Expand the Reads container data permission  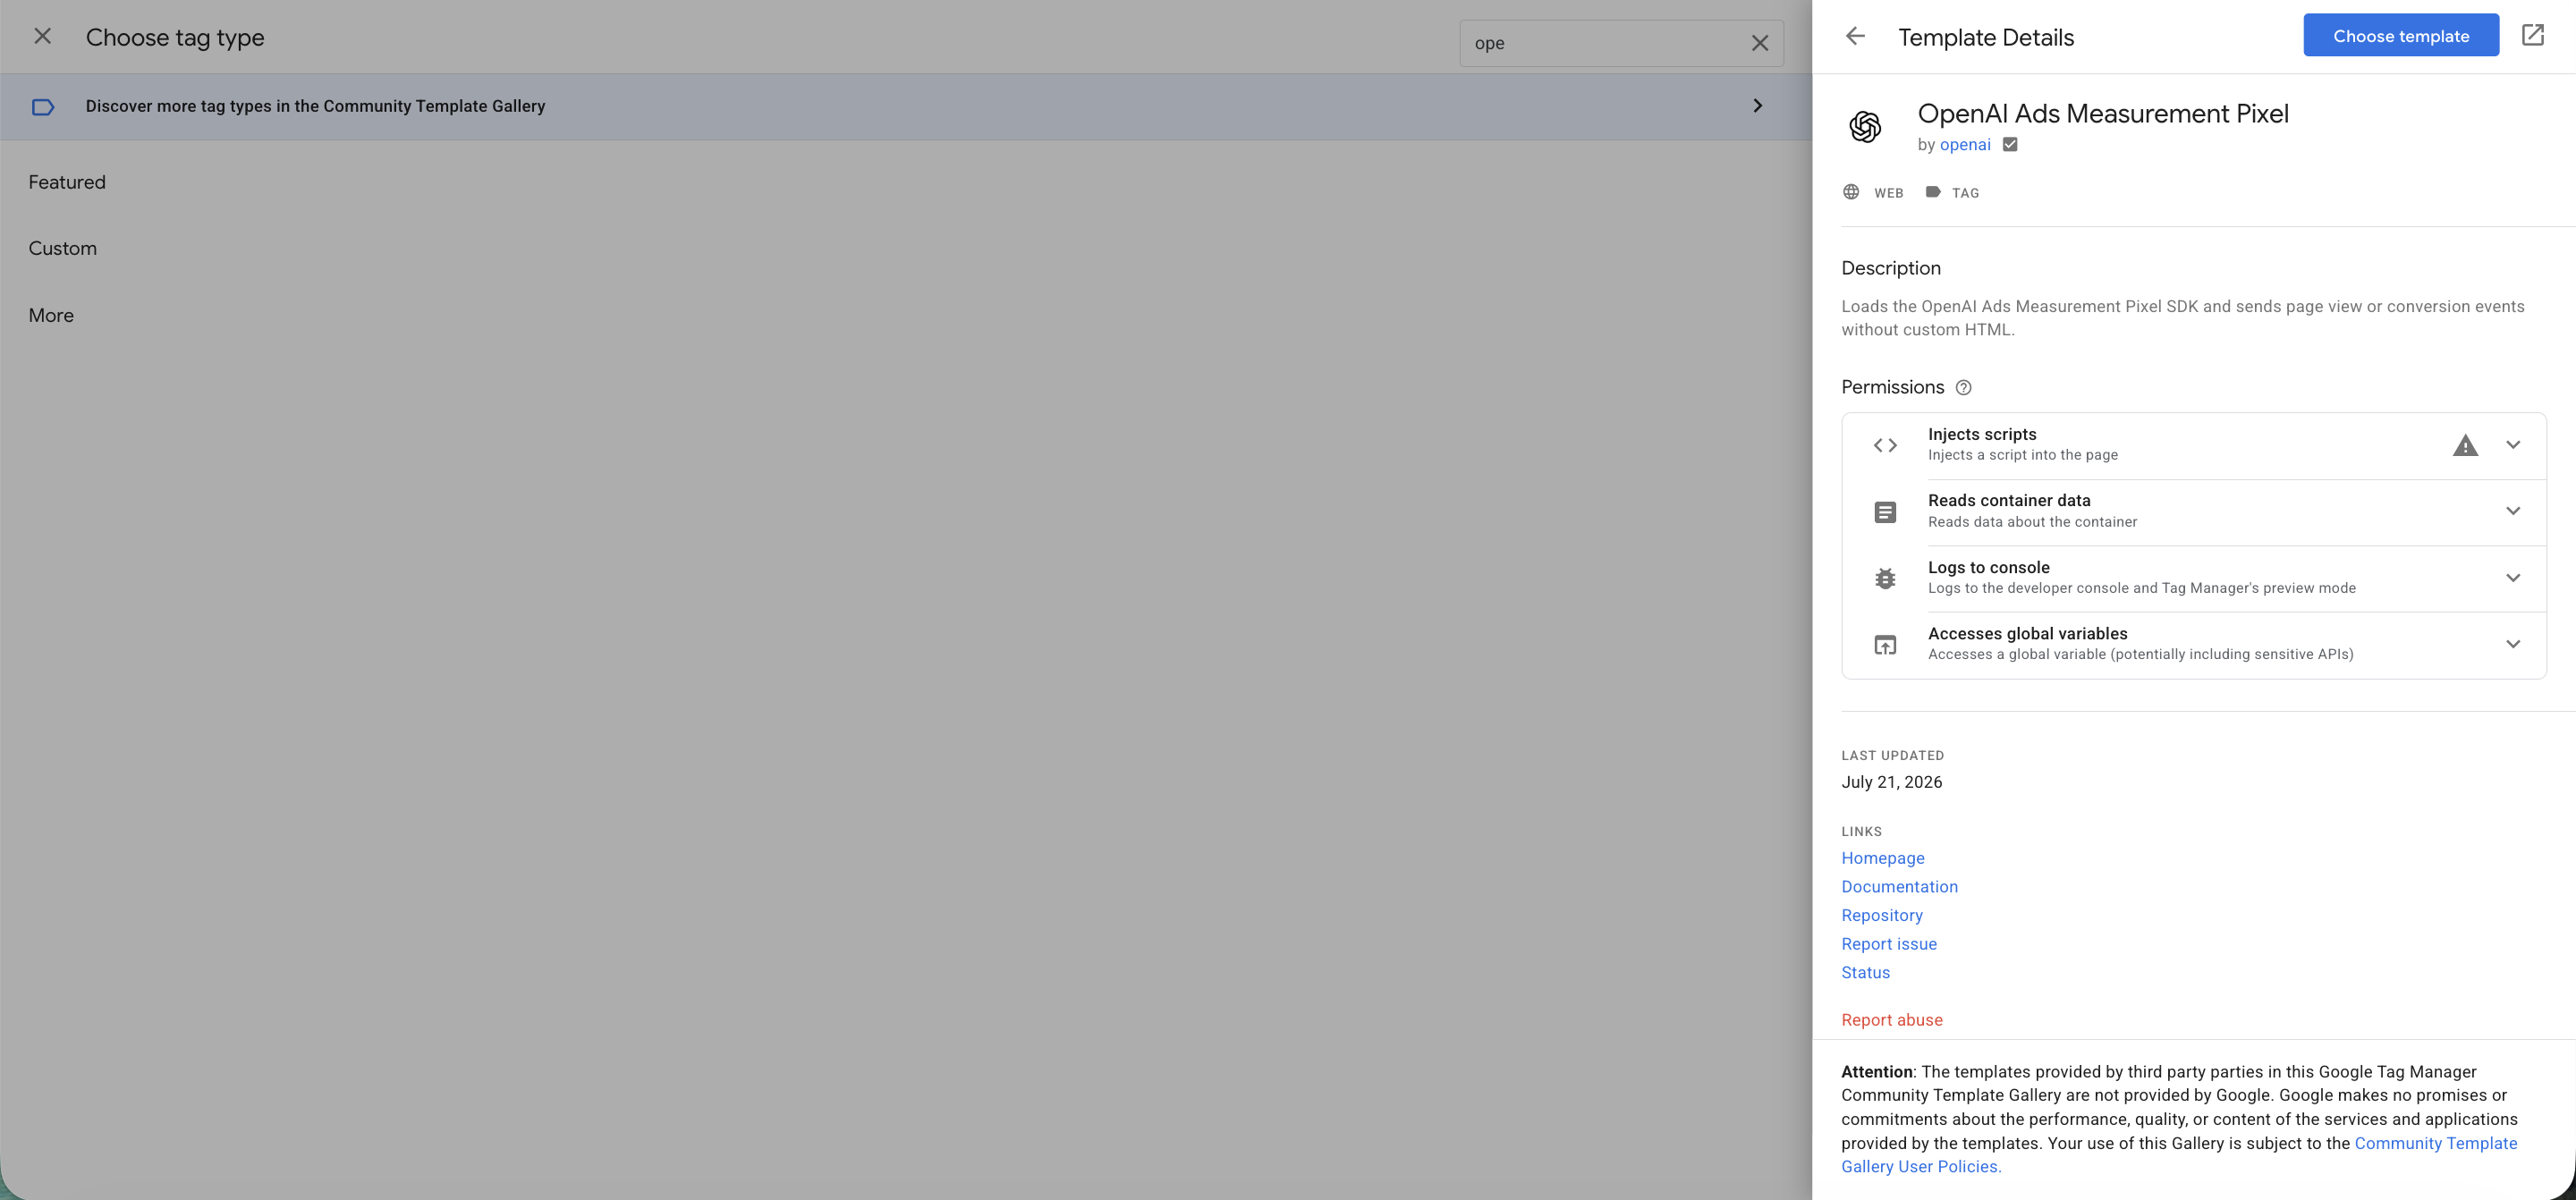click(2513, 511)
